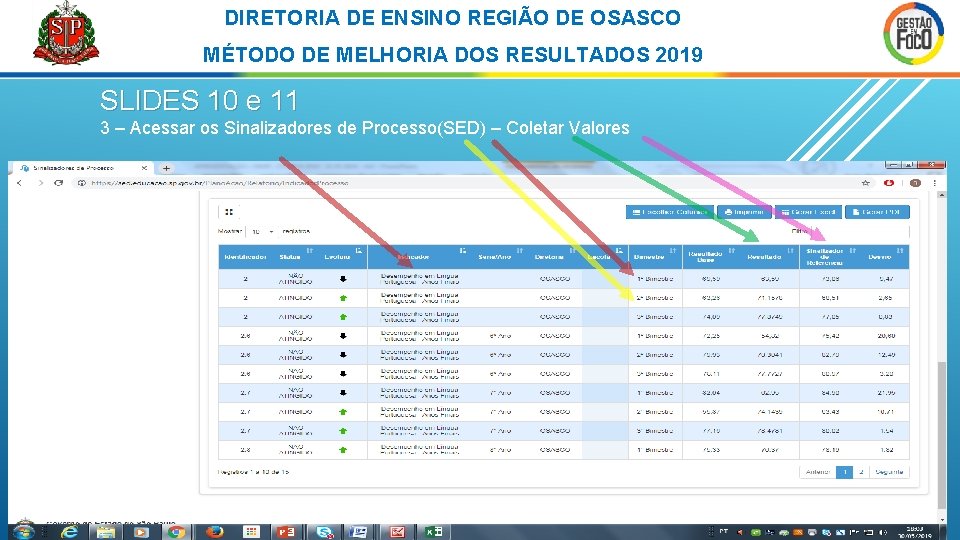Open Windows Media Player from the taskbar
Image resolution: width=960 pixels, height=540 pixels.
pos(141,531)
